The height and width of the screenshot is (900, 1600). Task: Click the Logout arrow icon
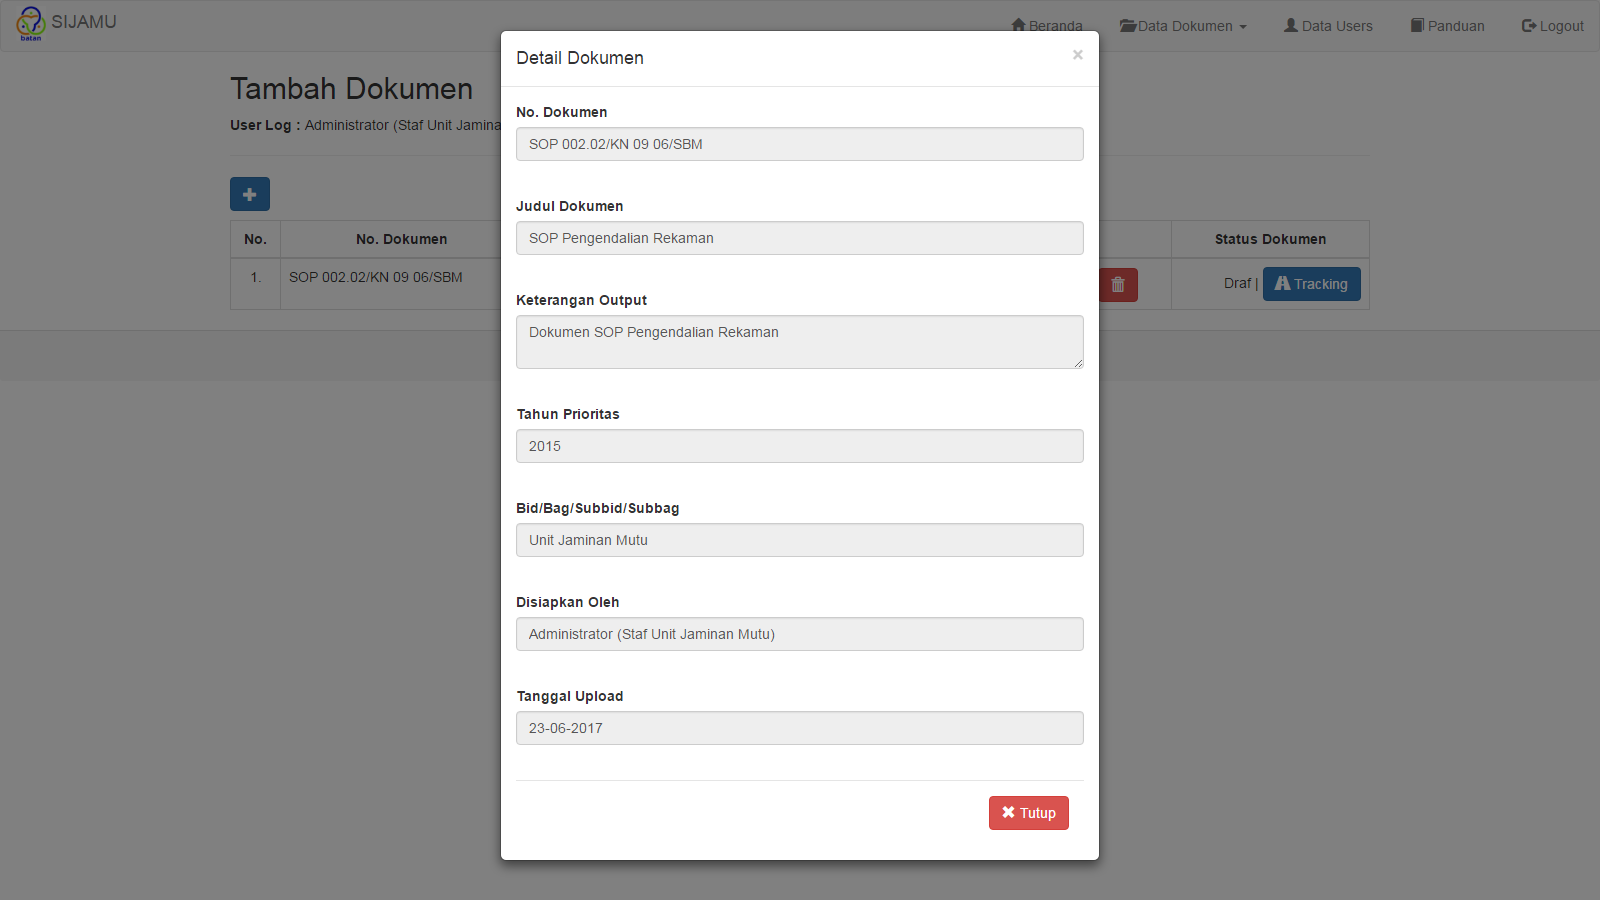(x=1529, y=26)
